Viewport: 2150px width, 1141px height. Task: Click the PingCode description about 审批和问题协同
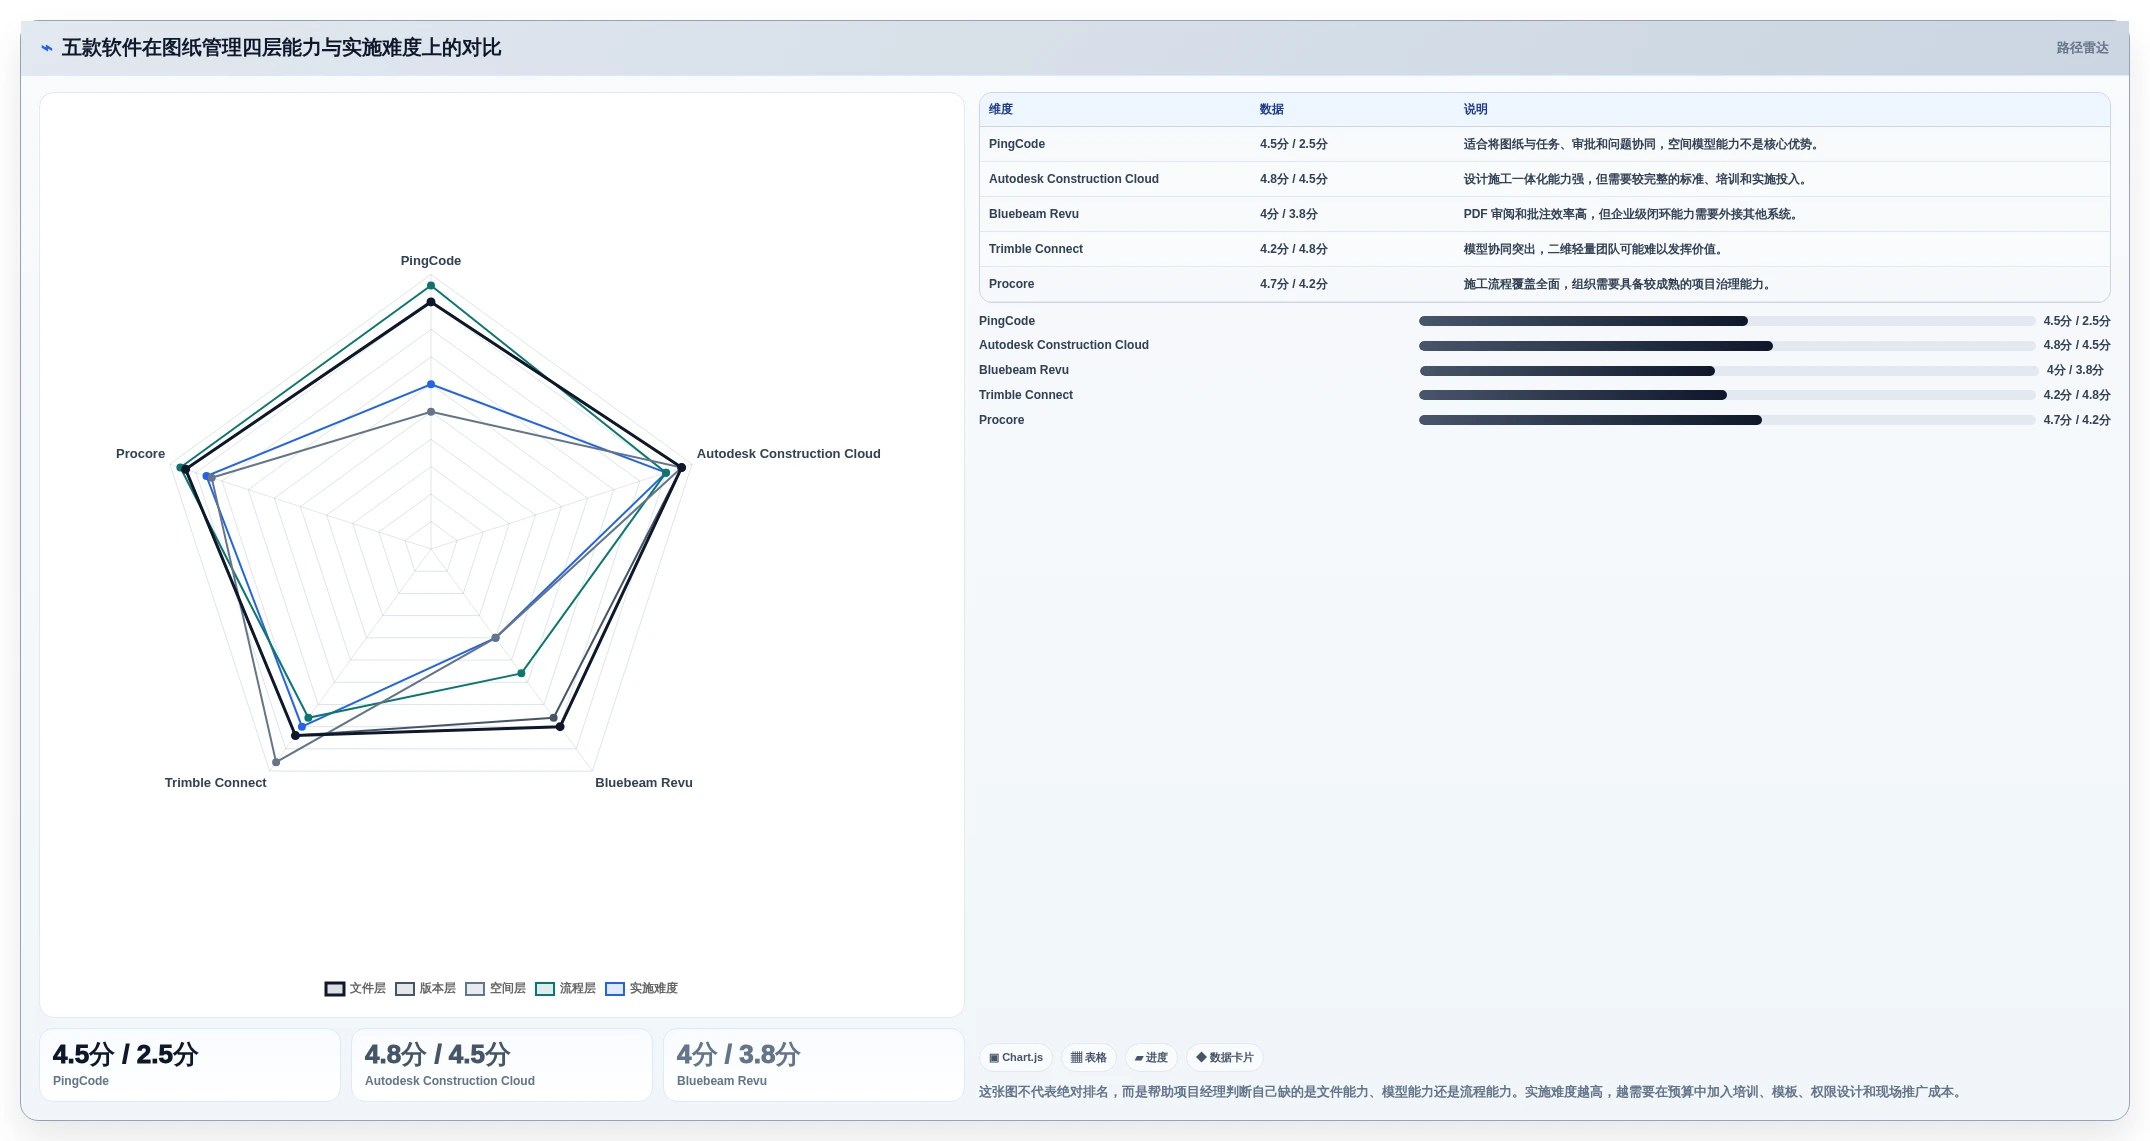coord(1642,144)
